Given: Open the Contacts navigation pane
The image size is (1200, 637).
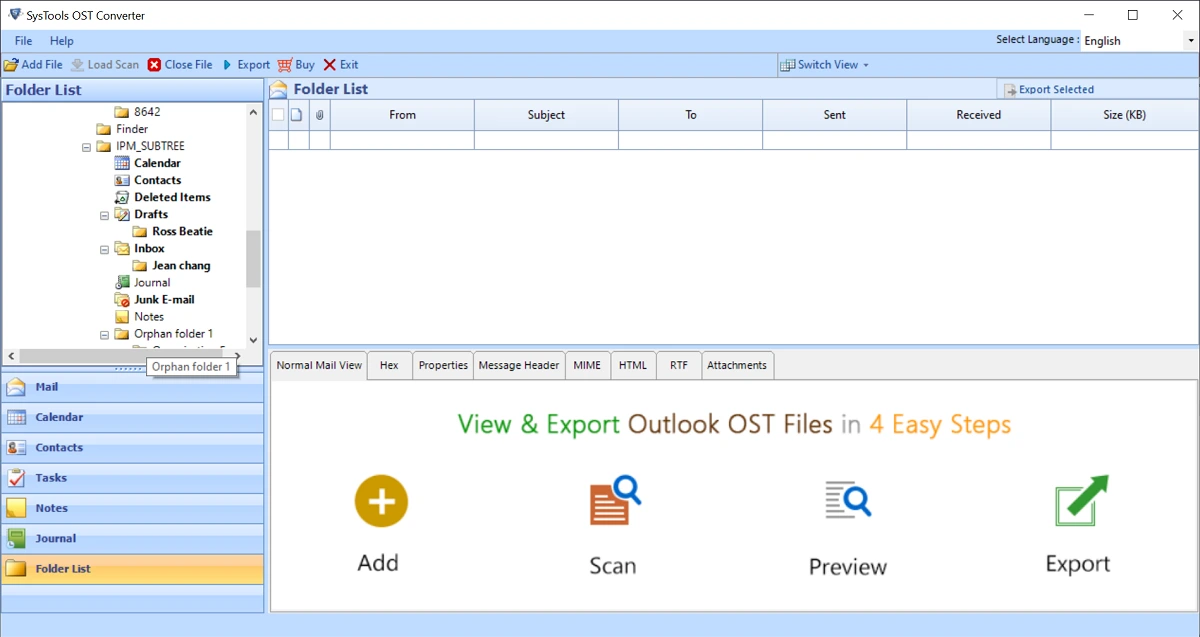Looking at the screenshot, I should tap(132, 448).
